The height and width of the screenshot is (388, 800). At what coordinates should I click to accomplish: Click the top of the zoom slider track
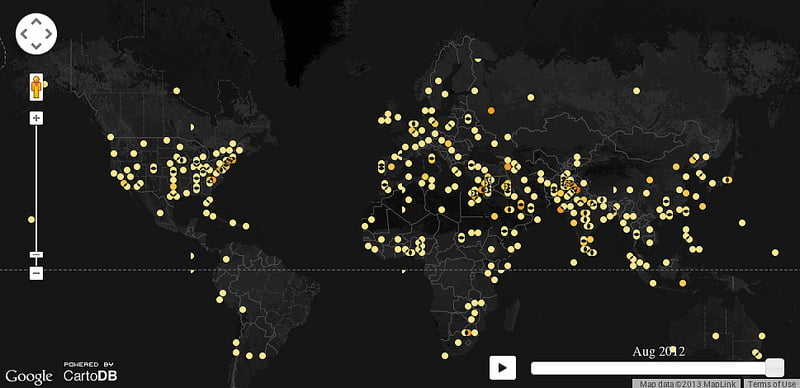tap(36, 128)
